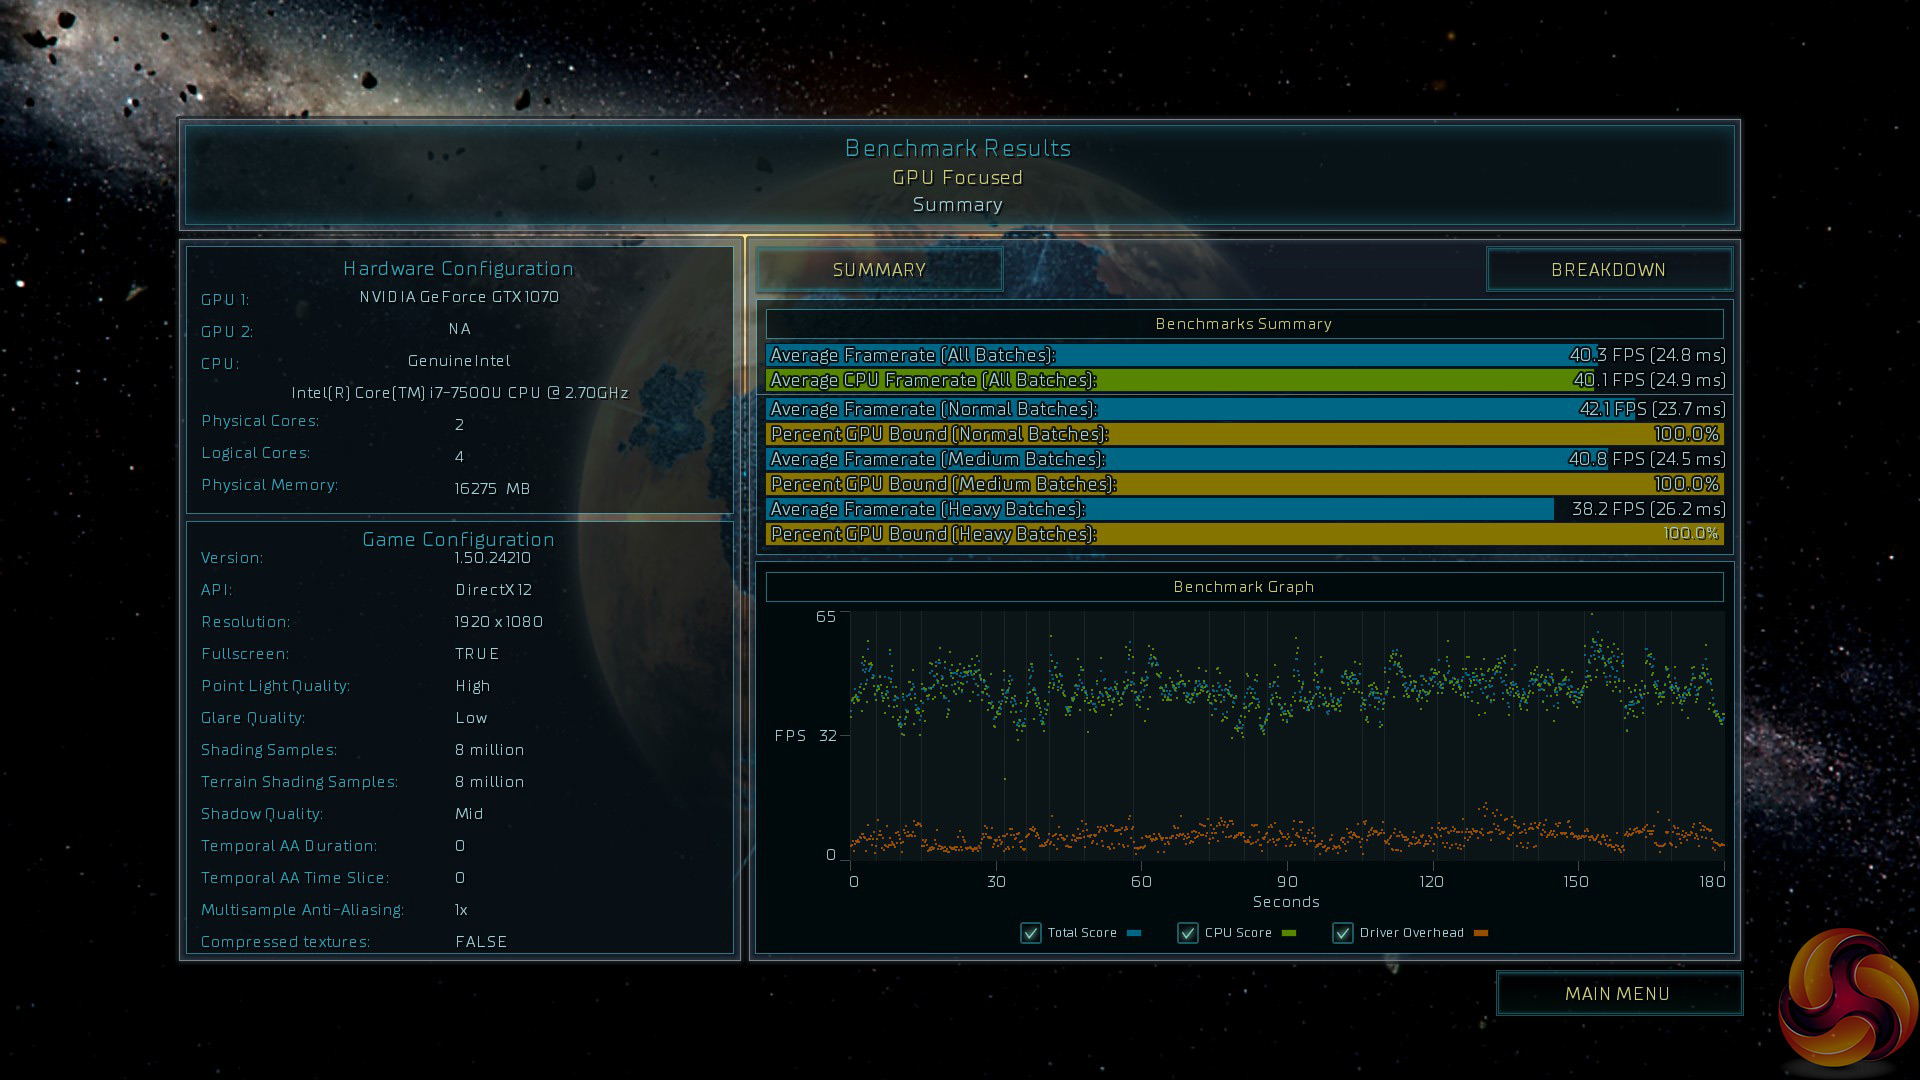Switch to the Summary tab

[x=879, y=270]
